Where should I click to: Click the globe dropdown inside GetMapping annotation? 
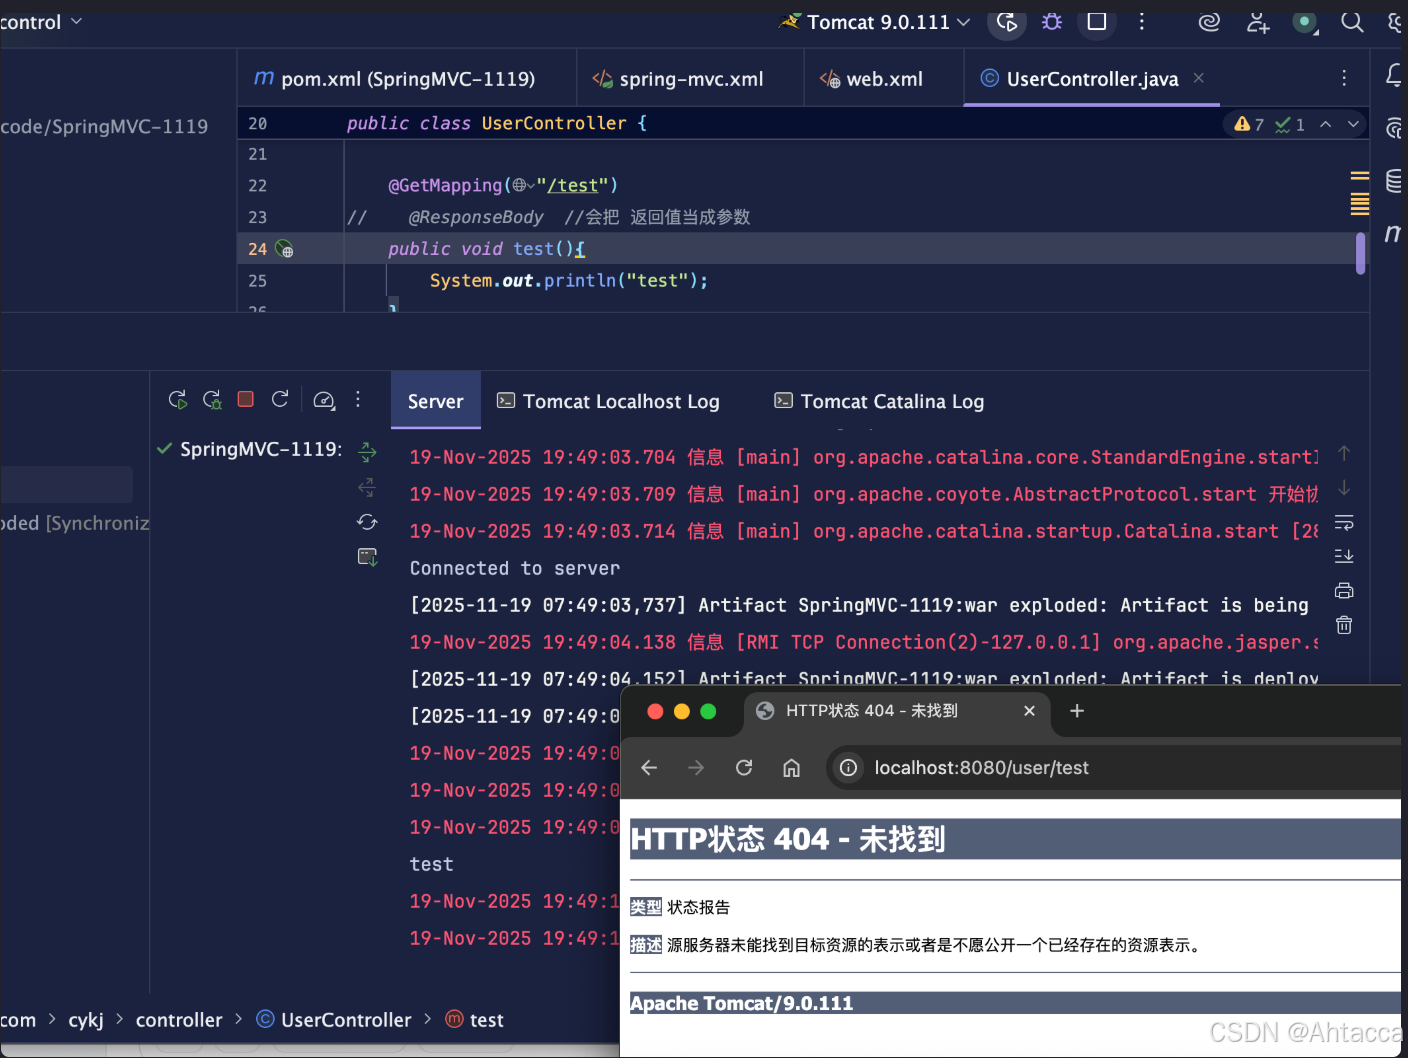click(523, 185)
